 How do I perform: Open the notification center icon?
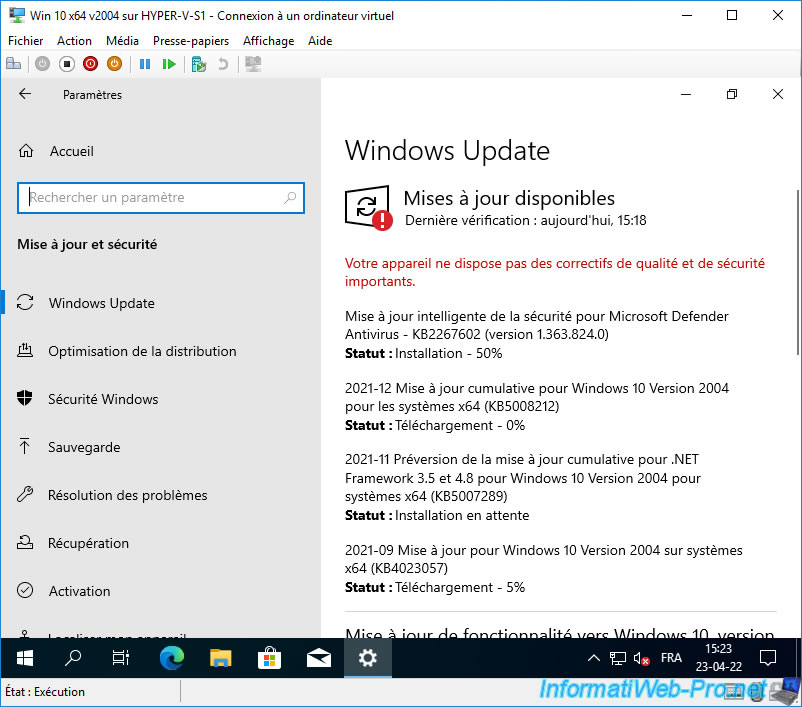click(768, 658)
